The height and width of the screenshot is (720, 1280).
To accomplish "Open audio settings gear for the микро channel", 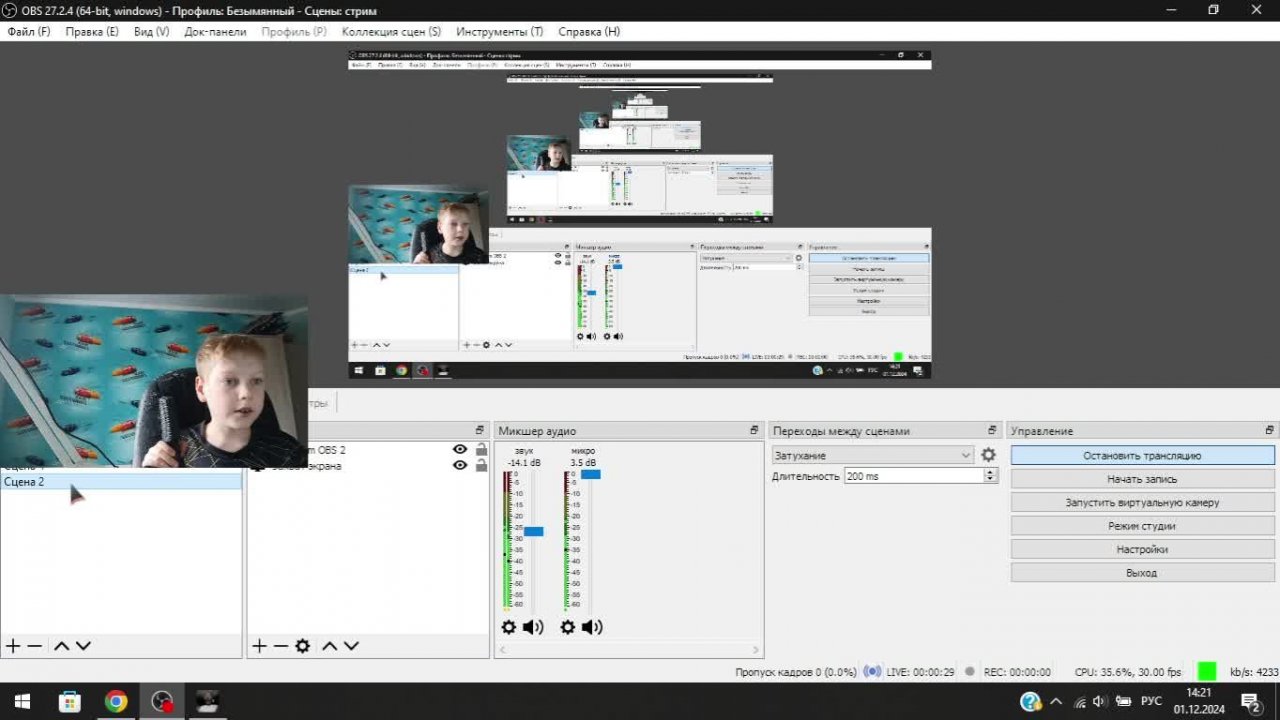I will pyautogui.click(x=568, y=627).
